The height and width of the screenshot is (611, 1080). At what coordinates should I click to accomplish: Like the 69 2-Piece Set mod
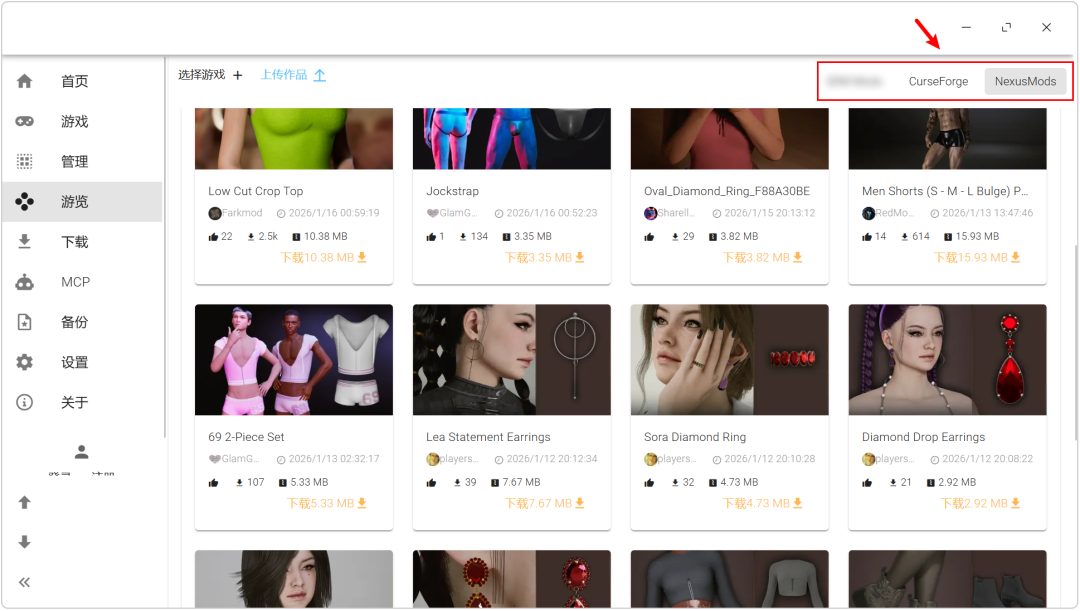pos(214,482)
